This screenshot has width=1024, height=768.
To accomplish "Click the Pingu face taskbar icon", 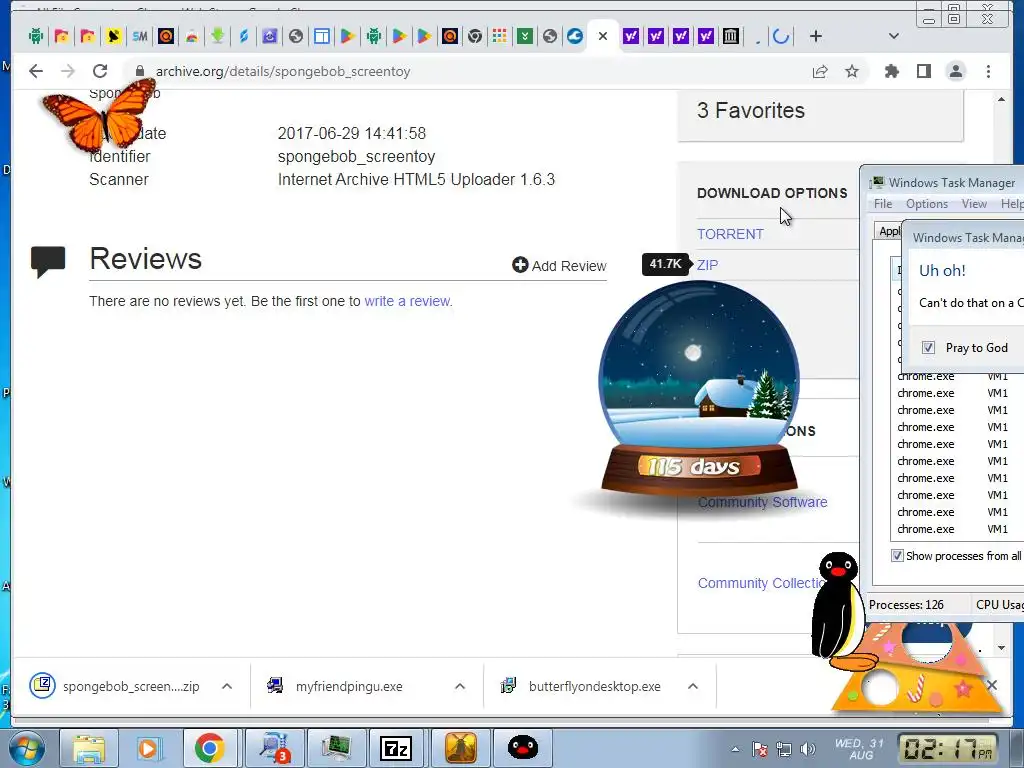I will tap(522, 748).
